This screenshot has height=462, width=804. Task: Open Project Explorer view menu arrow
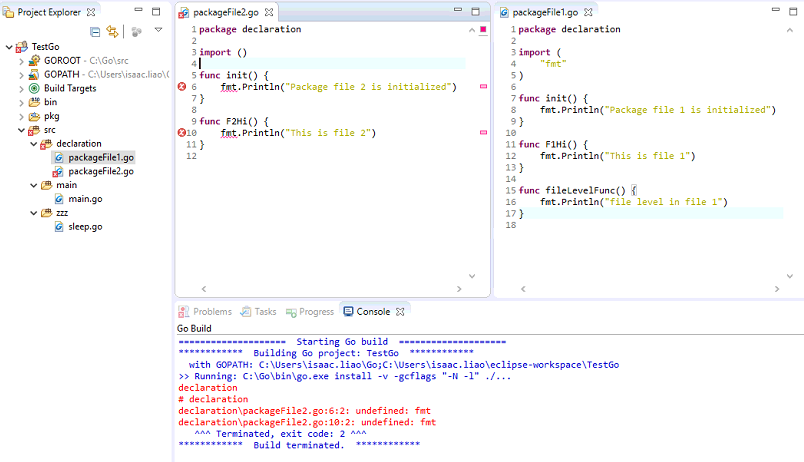point(157,31)
